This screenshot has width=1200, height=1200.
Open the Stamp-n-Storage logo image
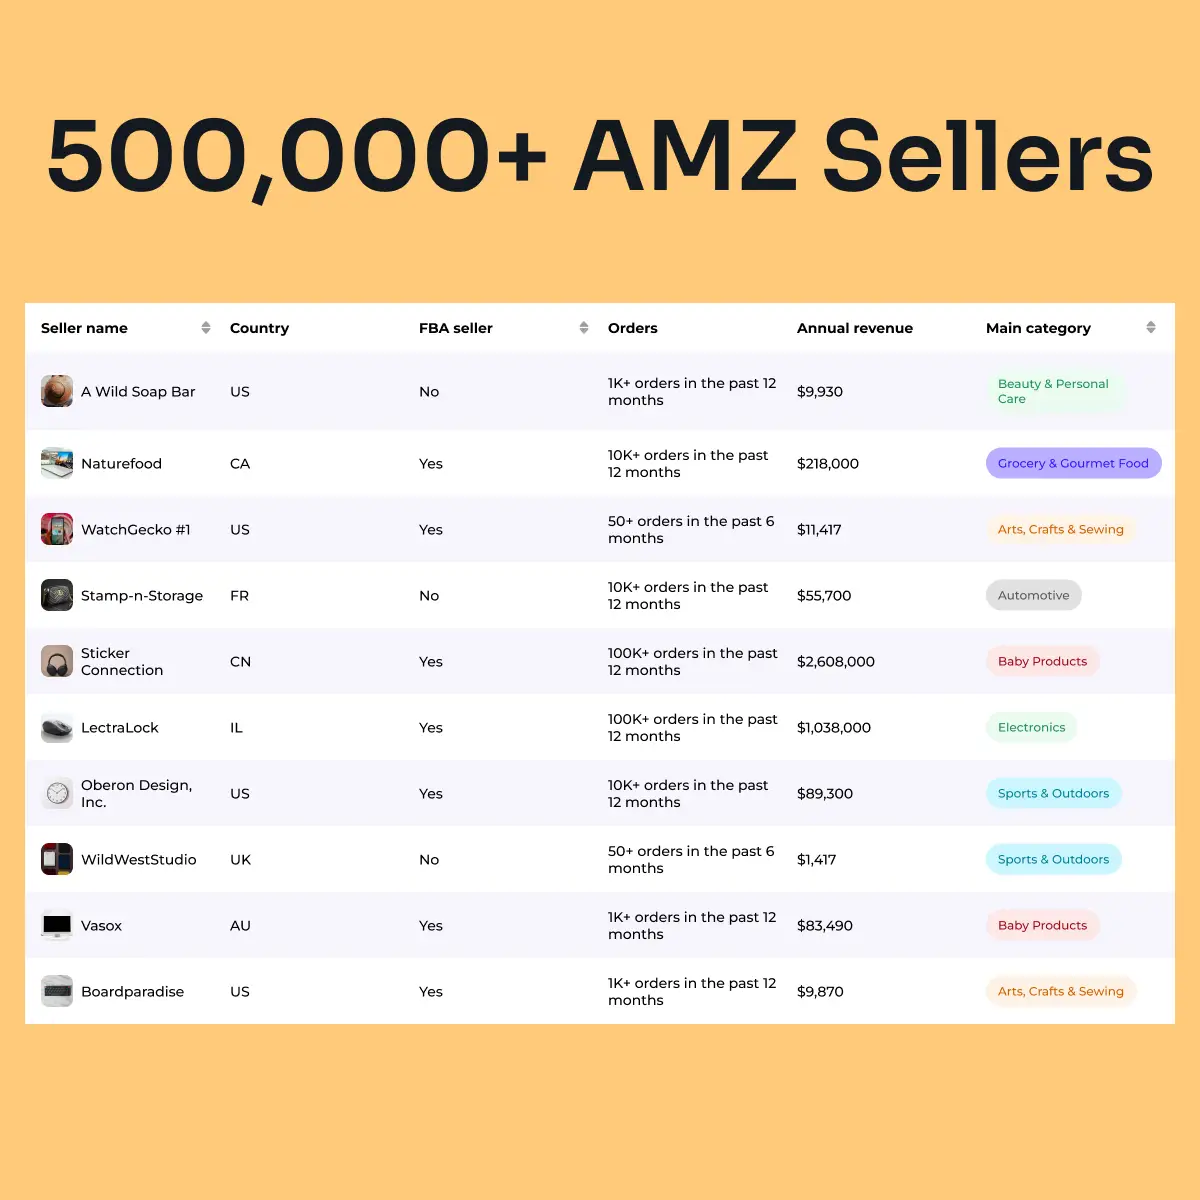pyautogui.click(x=57, y=594)
